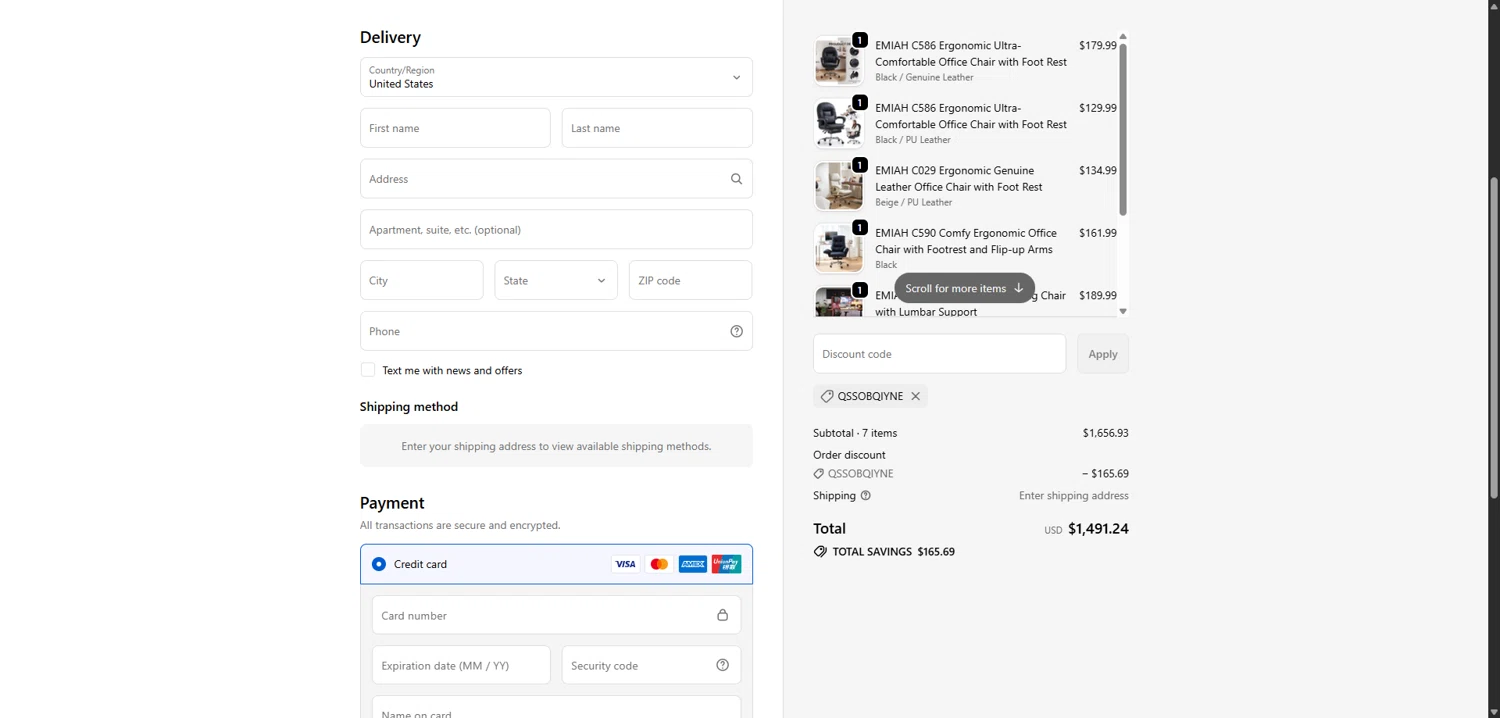1500x718 pixels.
Task: Click the shipping info question mark icon
Action: 866,495
